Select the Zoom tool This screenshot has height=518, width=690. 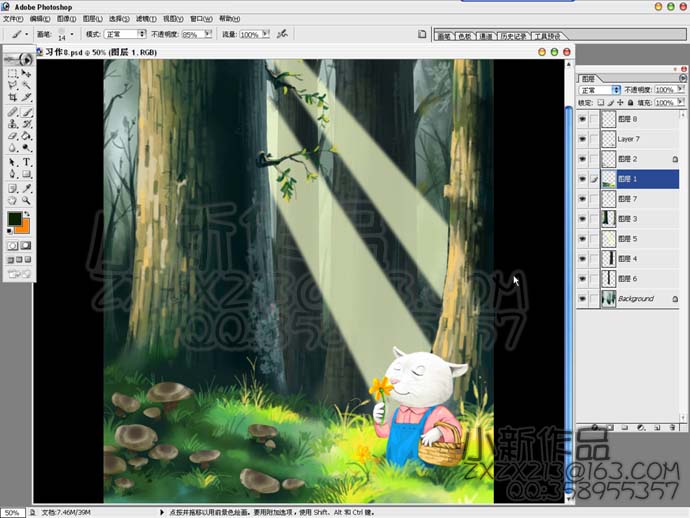pos(26,200)
